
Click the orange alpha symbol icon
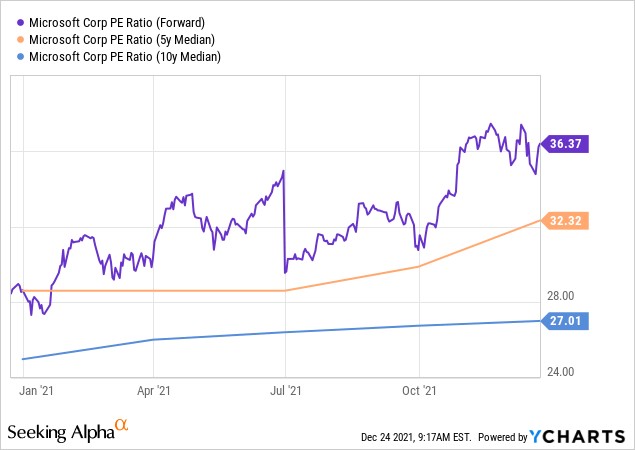point(121,427)
